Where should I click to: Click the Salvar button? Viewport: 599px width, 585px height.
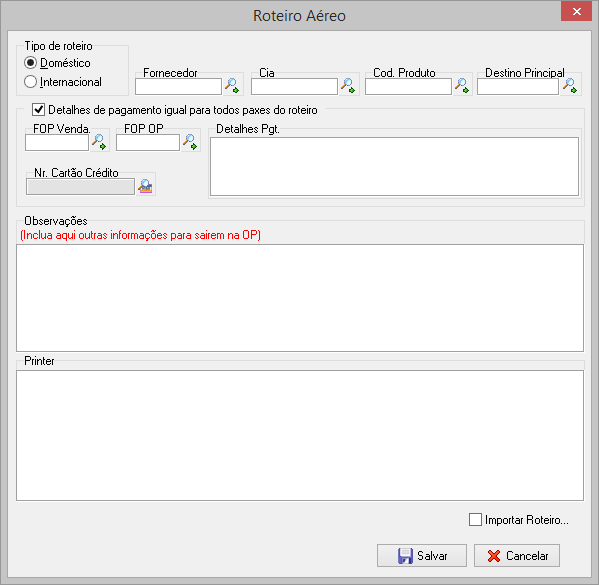422,556
